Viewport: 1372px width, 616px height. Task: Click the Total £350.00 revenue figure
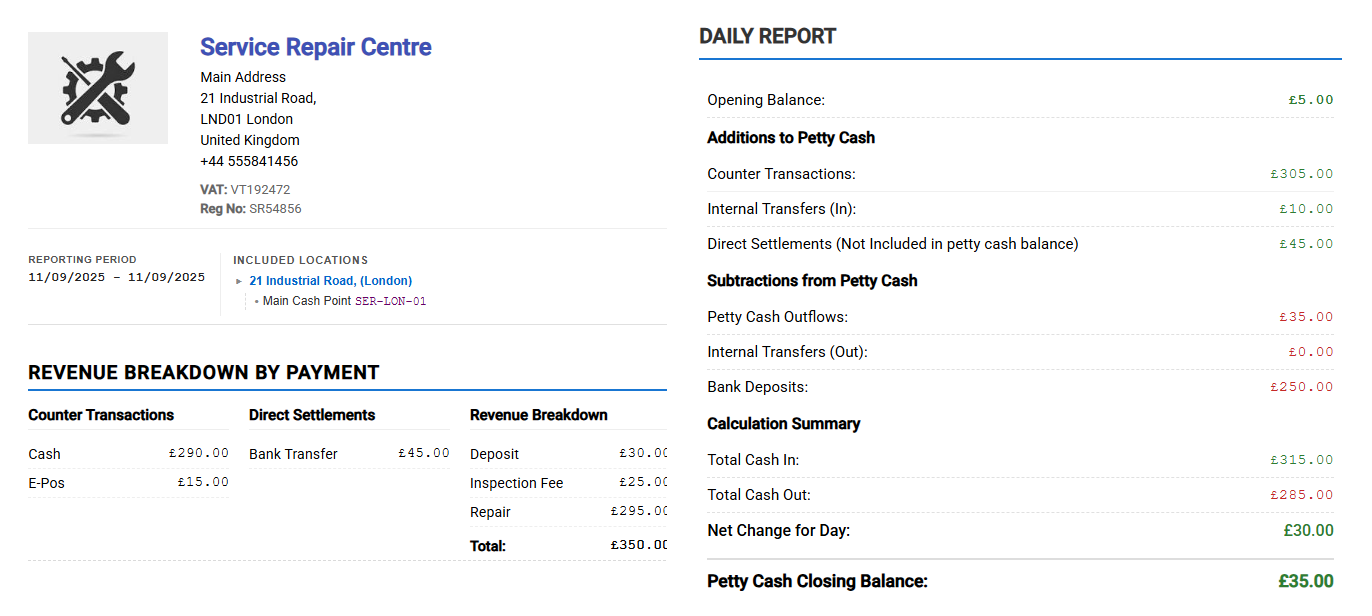click(640, 545)
